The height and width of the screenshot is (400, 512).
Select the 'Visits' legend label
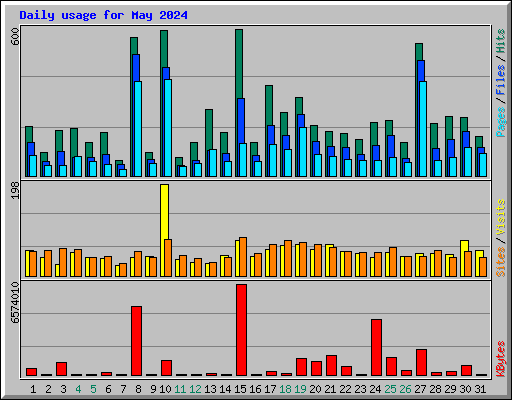(501, 217)
